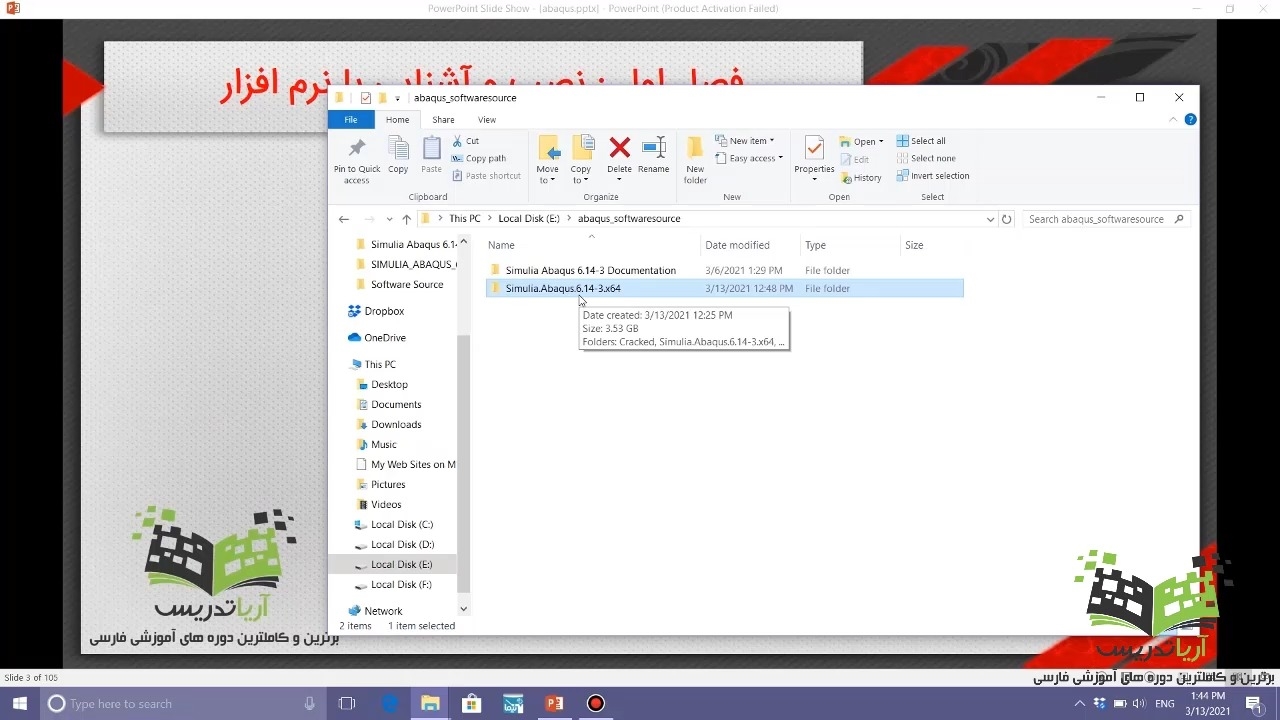Click the red Delete icon in ribbon
This screenshot has height=720, width=1280.
(619, 150)
